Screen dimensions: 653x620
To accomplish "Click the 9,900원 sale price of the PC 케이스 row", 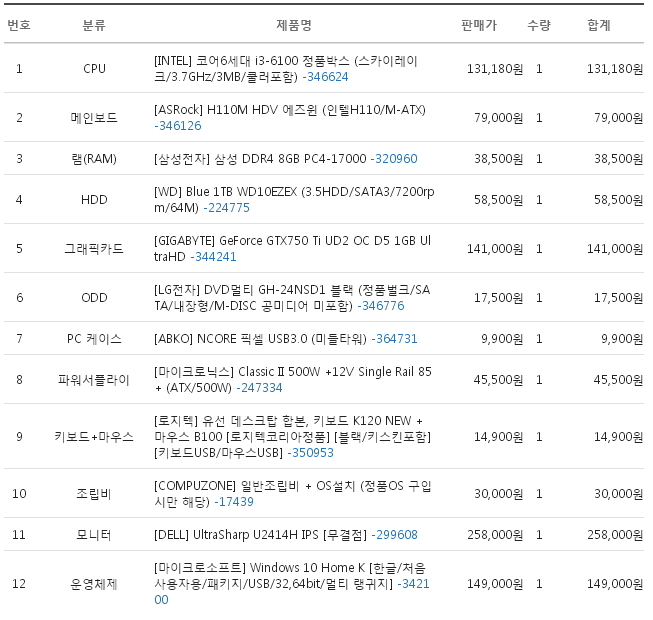I will pos(502,339).
